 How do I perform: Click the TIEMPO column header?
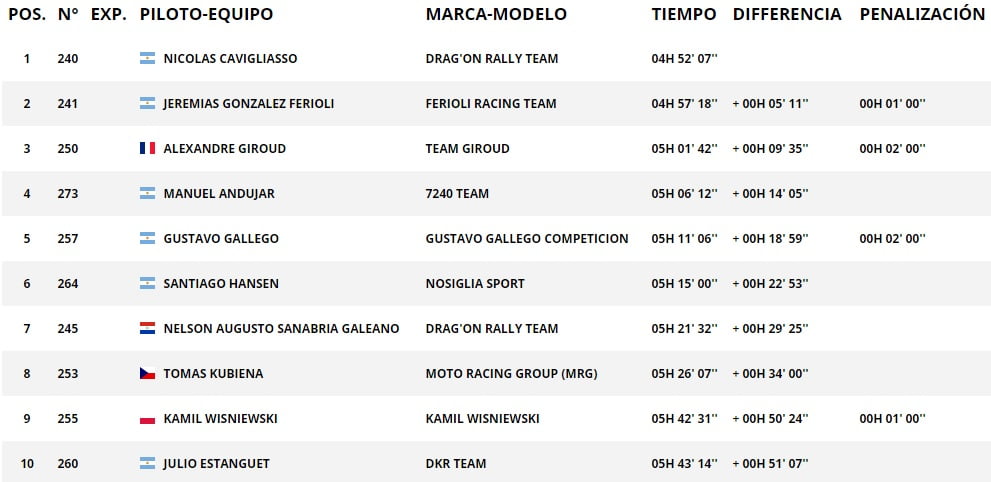click(x=684, y=15)
